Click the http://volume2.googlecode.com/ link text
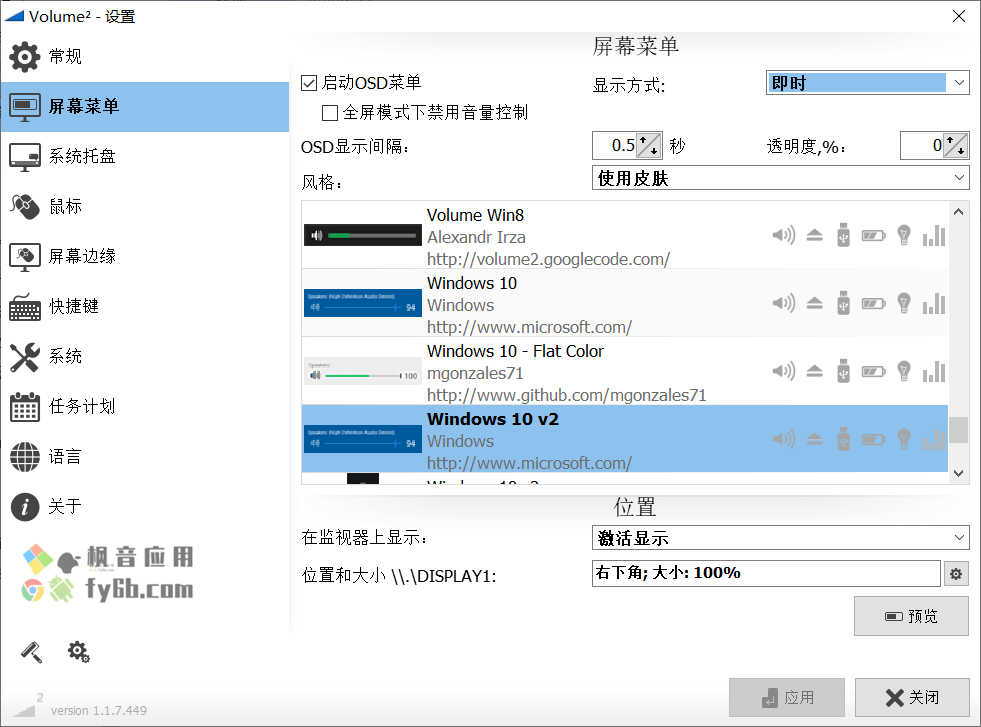 pyautogui.click(x=548, y=259)
